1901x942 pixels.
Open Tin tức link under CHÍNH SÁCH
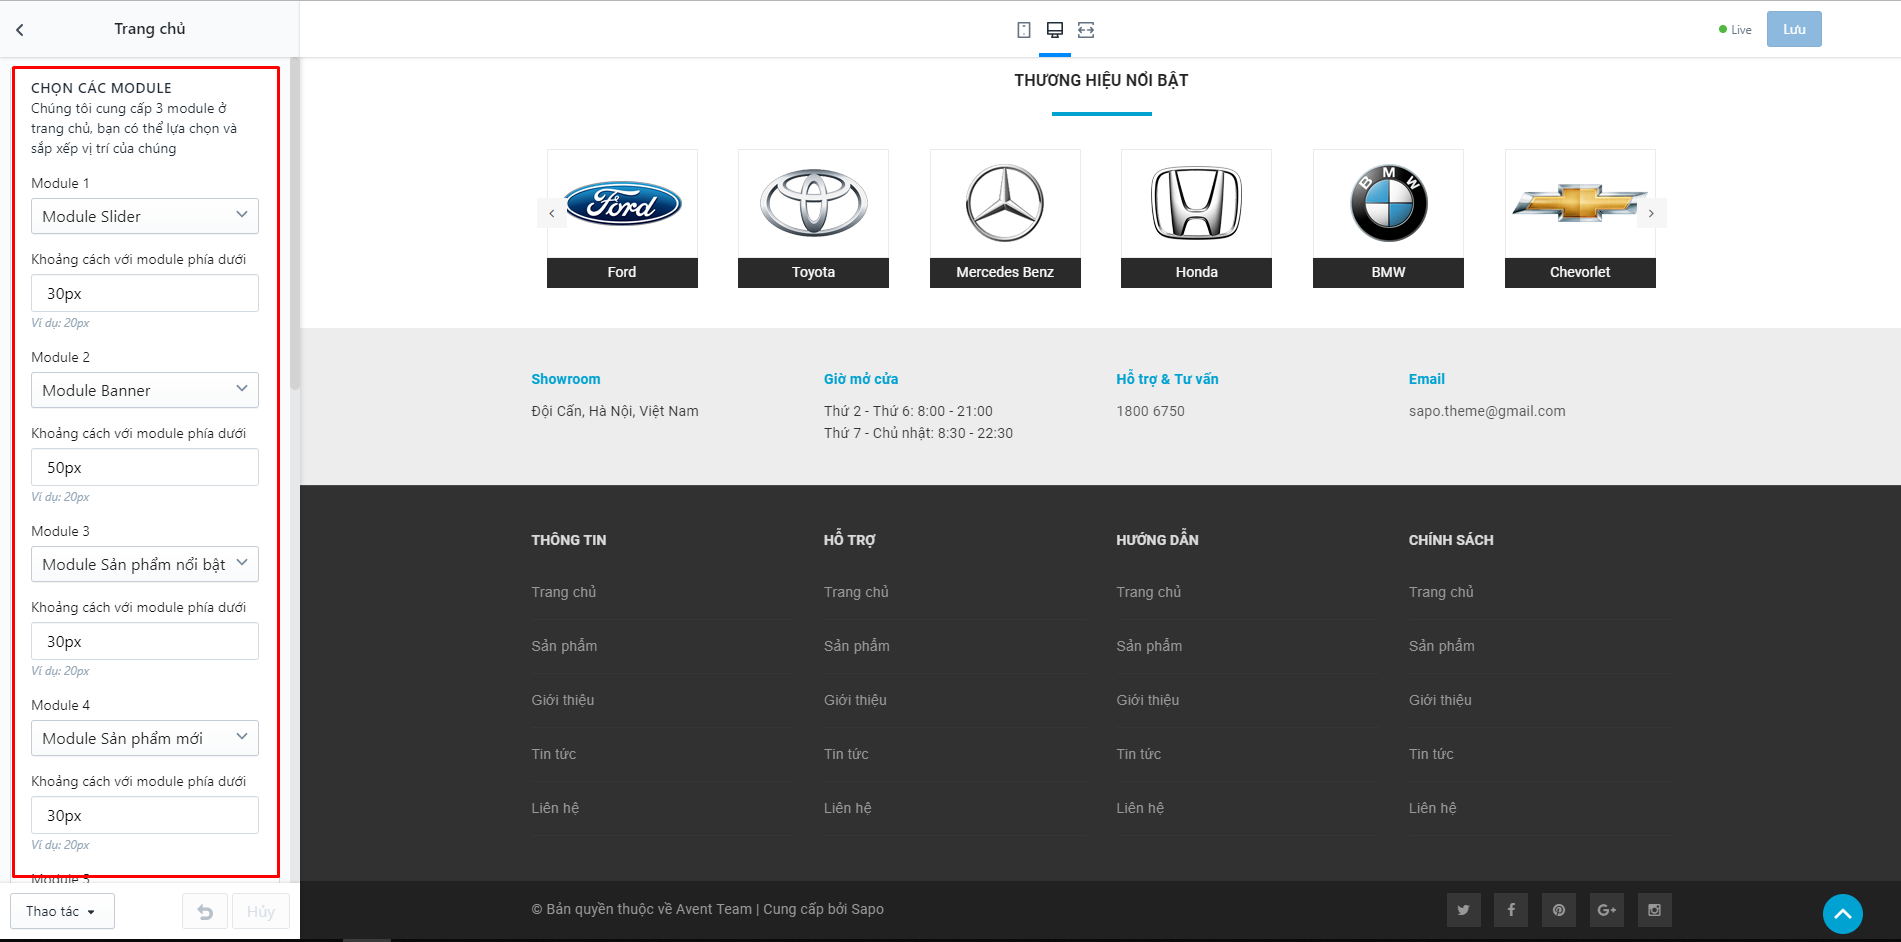(x=1431, y=754)
